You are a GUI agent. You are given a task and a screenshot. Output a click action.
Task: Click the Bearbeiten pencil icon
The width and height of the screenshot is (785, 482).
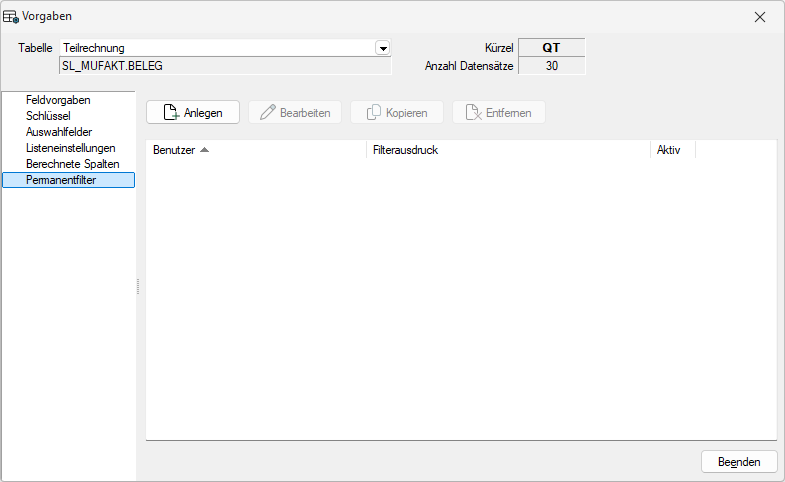(267, 113)
